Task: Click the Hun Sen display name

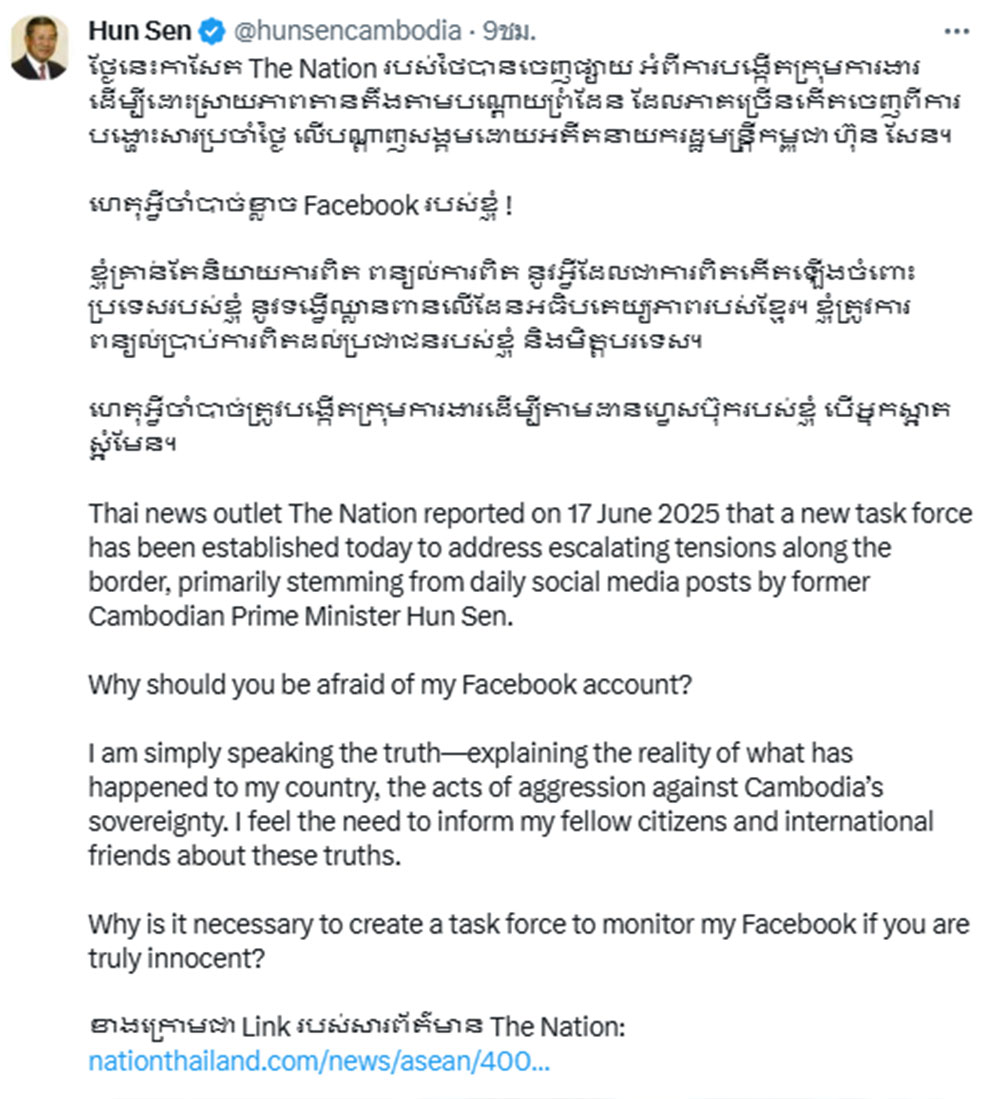Action: click(139, 31)
